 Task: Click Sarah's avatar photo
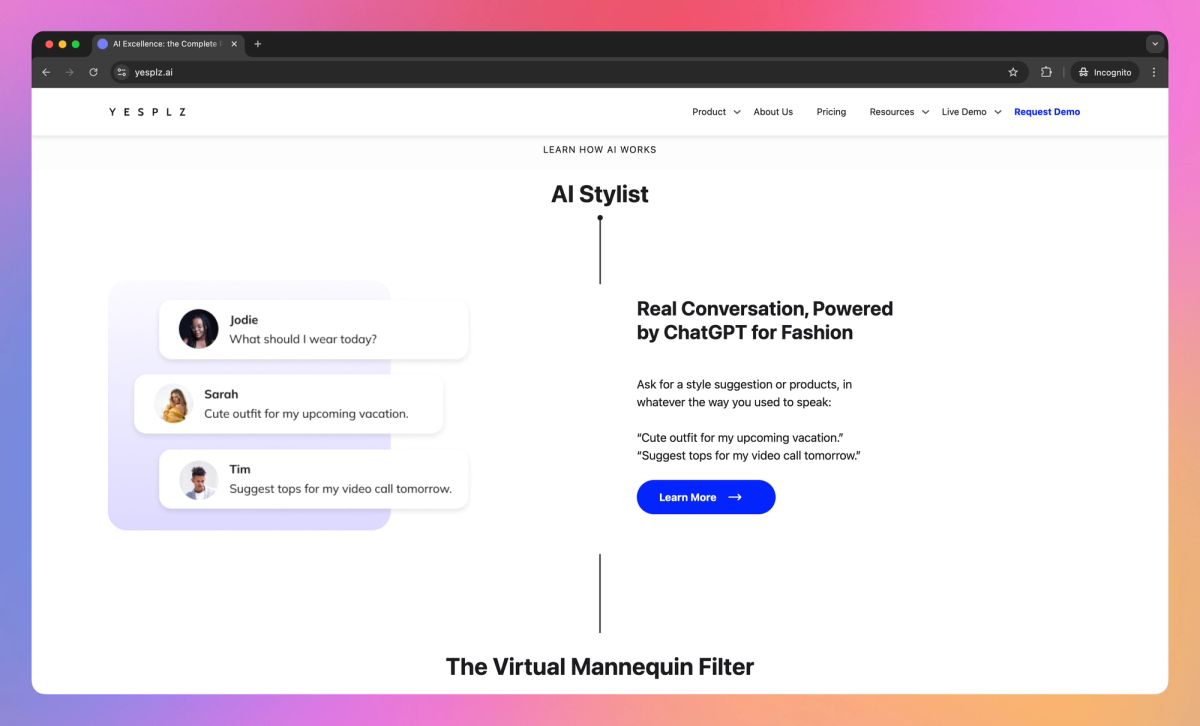coord(174,404)
